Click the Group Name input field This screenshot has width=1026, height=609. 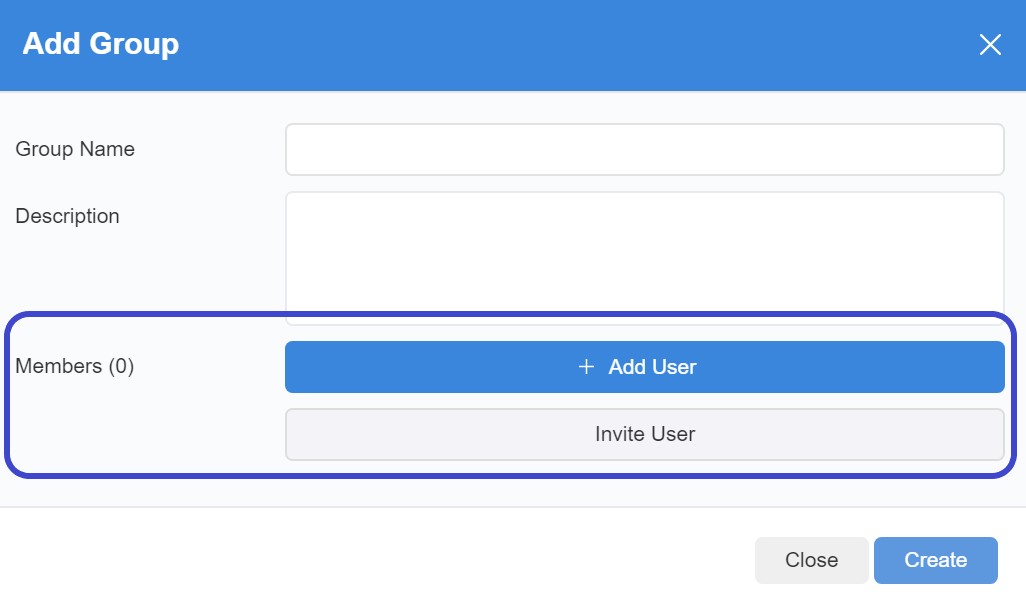(x=645, y=149)
